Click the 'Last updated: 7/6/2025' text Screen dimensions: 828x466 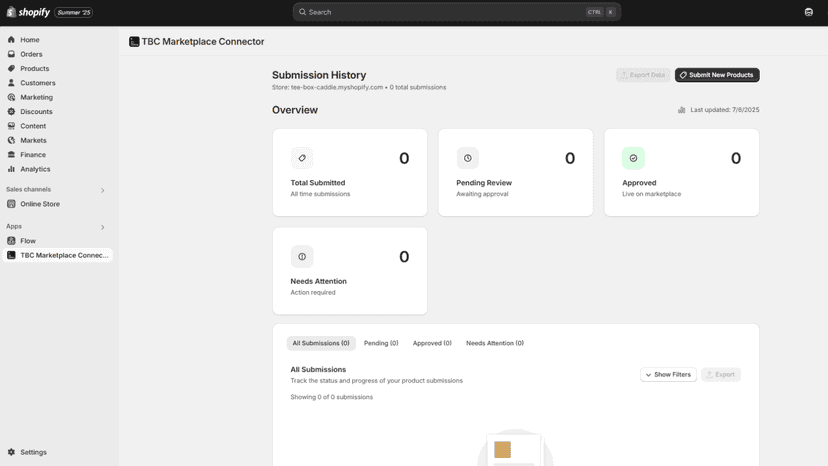coord(725,110)
